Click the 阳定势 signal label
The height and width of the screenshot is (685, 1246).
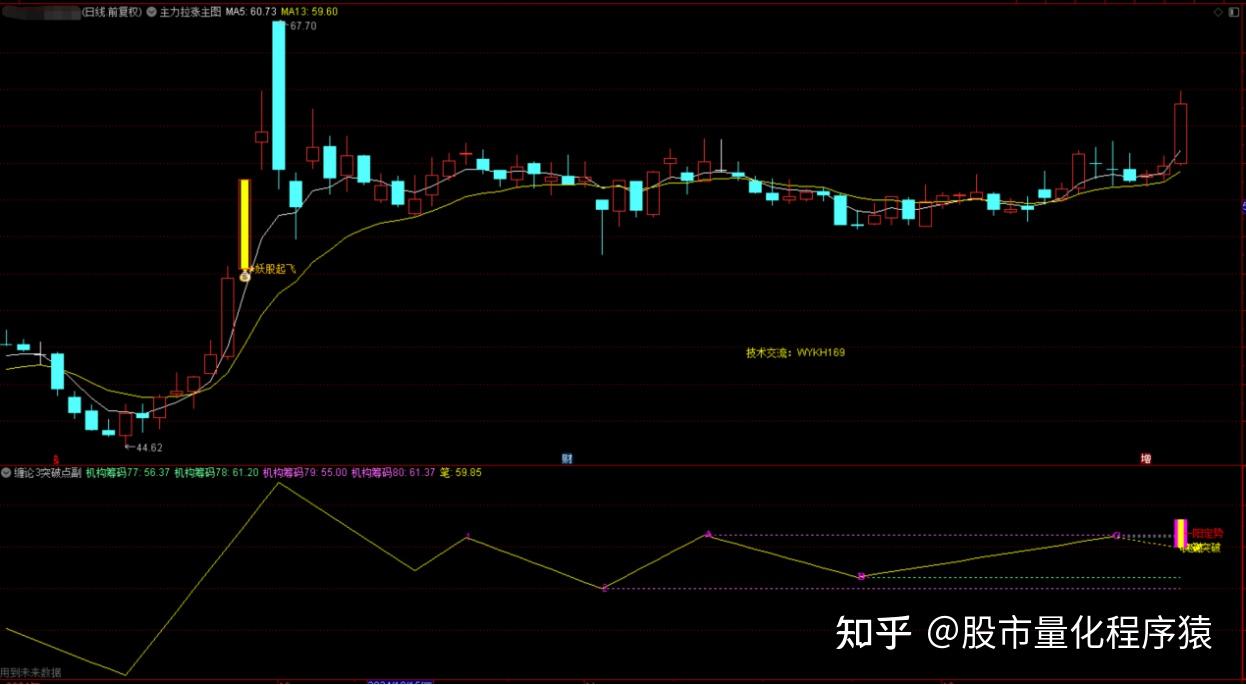1207,533
